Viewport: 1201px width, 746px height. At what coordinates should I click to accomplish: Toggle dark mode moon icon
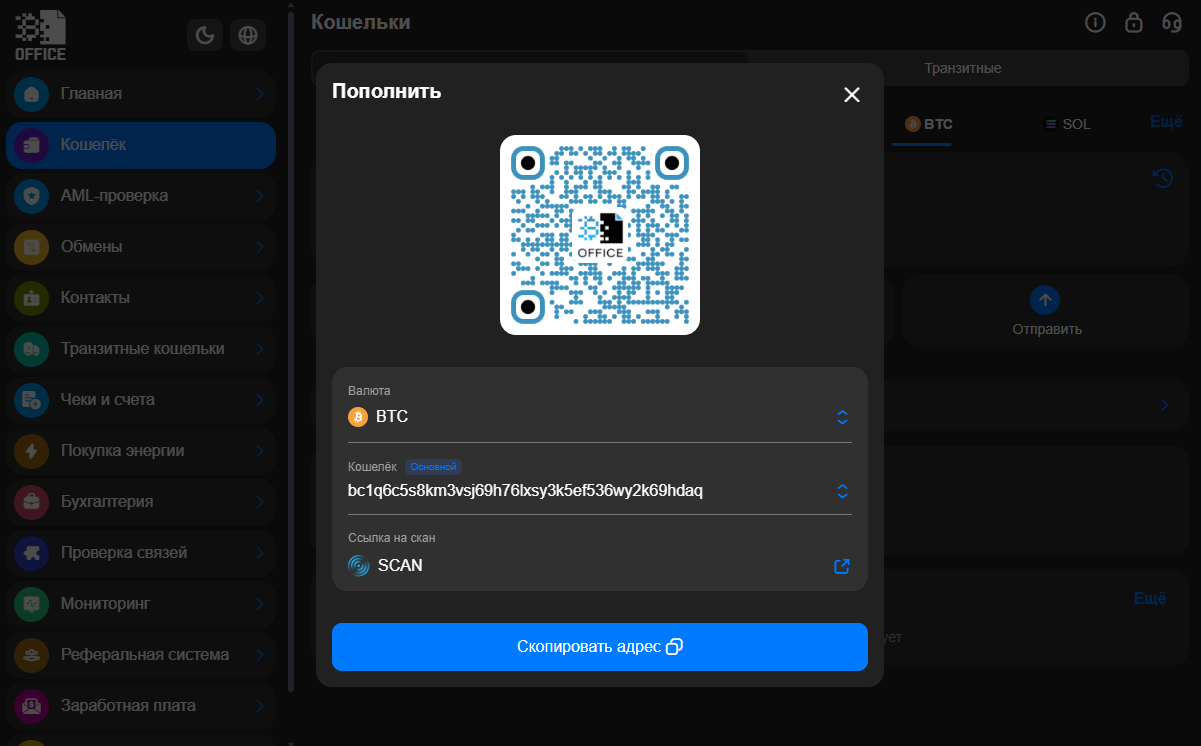pos(205,36)
